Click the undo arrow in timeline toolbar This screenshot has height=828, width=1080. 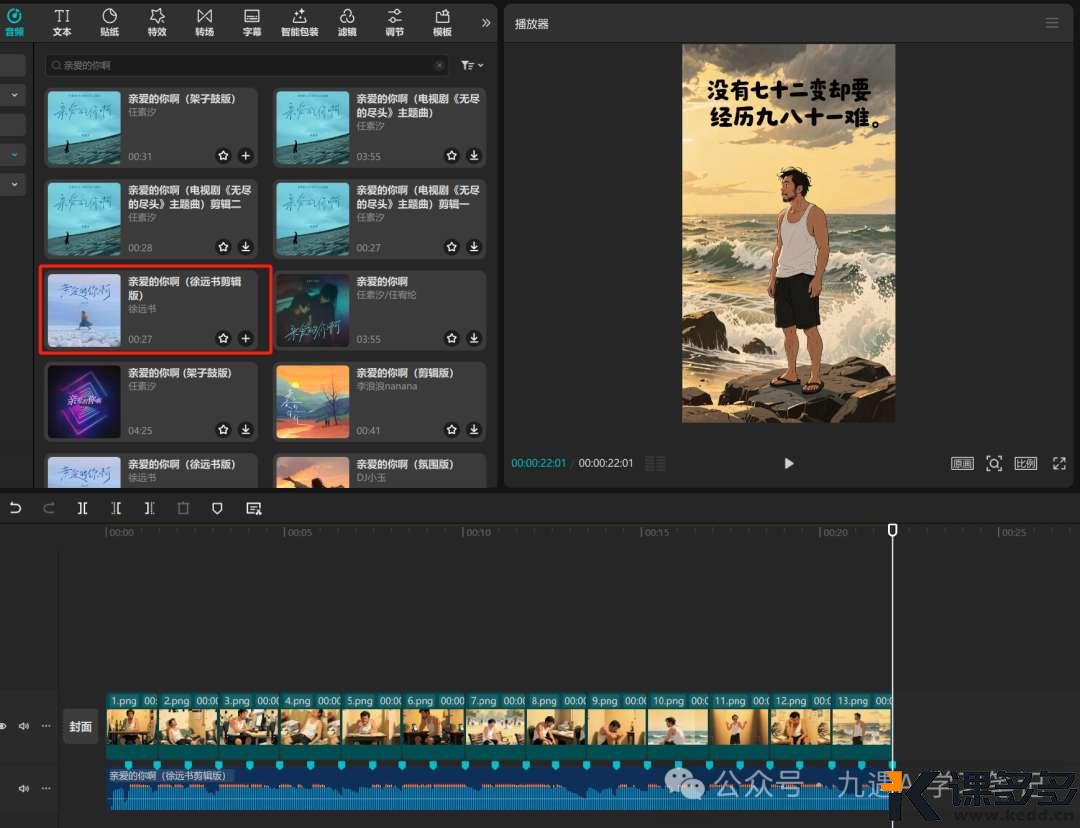coord(15,508)
